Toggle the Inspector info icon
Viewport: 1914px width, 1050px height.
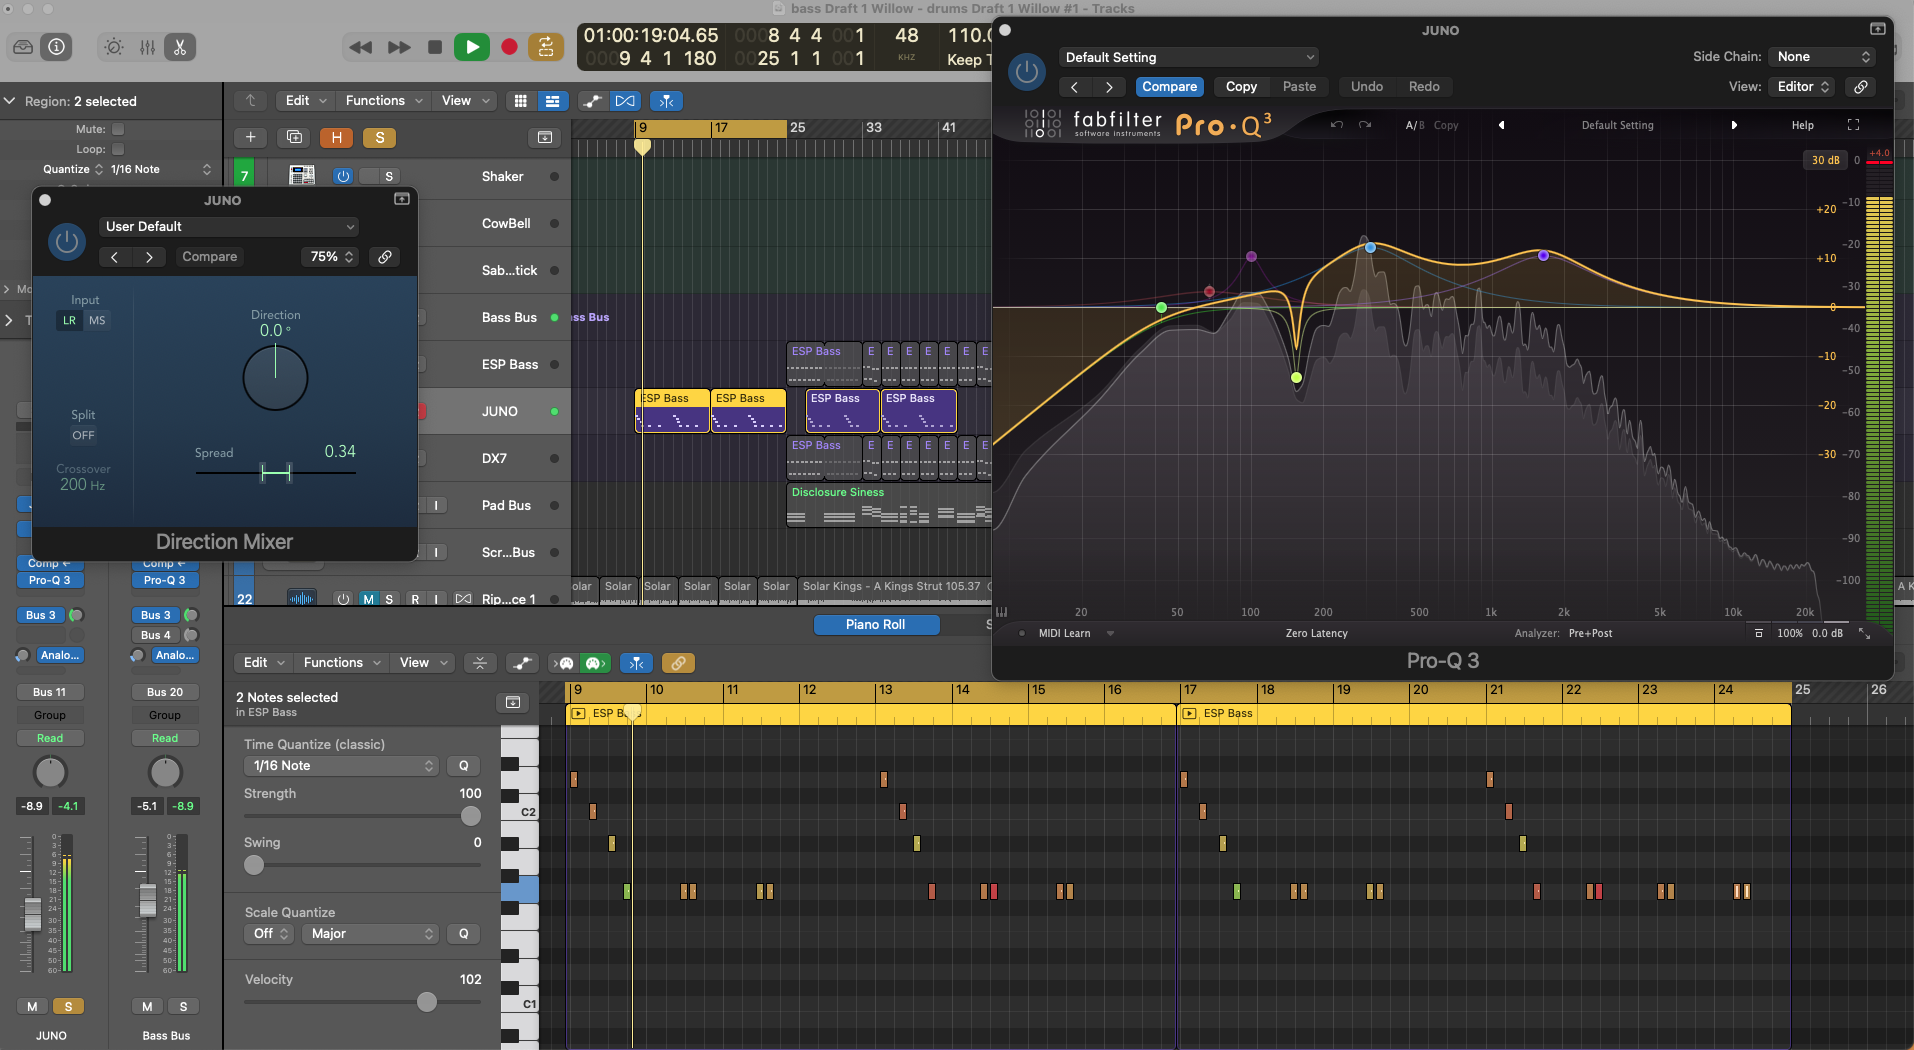57,47
